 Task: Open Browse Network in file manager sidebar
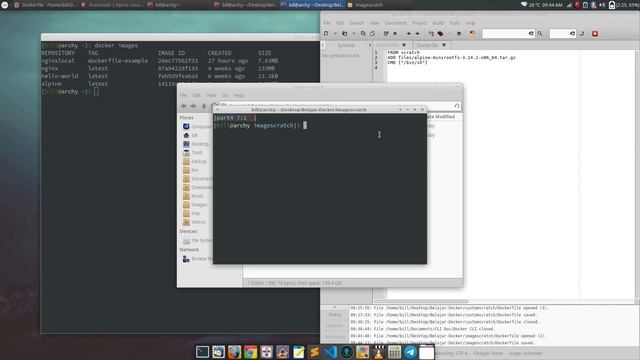198,259
